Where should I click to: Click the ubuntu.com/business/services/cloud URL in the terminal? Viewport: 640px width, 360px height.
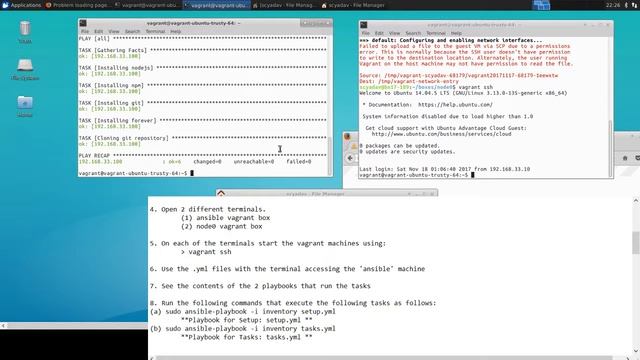point(441,134)
